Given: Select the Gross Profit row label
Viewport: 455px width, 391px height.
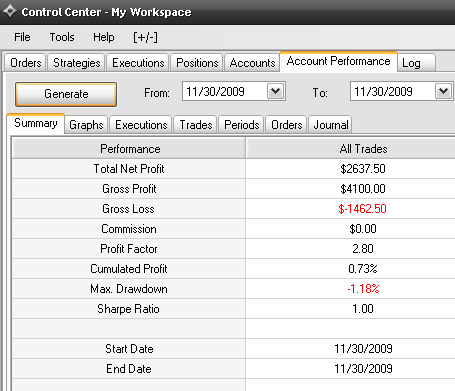Looking at the screenshot, I should pyautogui.click(x=129, y=189).
